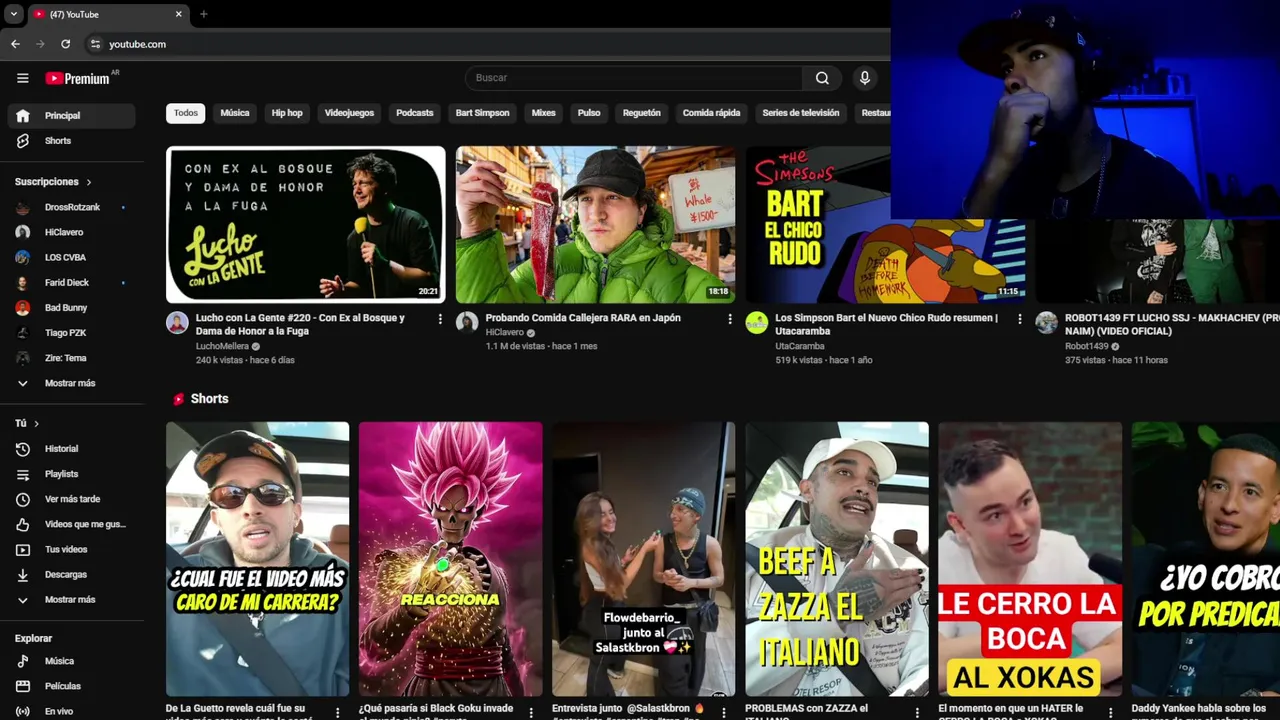
Task: Open Suscripciones section header arrow
Action: tap(88, 182)
